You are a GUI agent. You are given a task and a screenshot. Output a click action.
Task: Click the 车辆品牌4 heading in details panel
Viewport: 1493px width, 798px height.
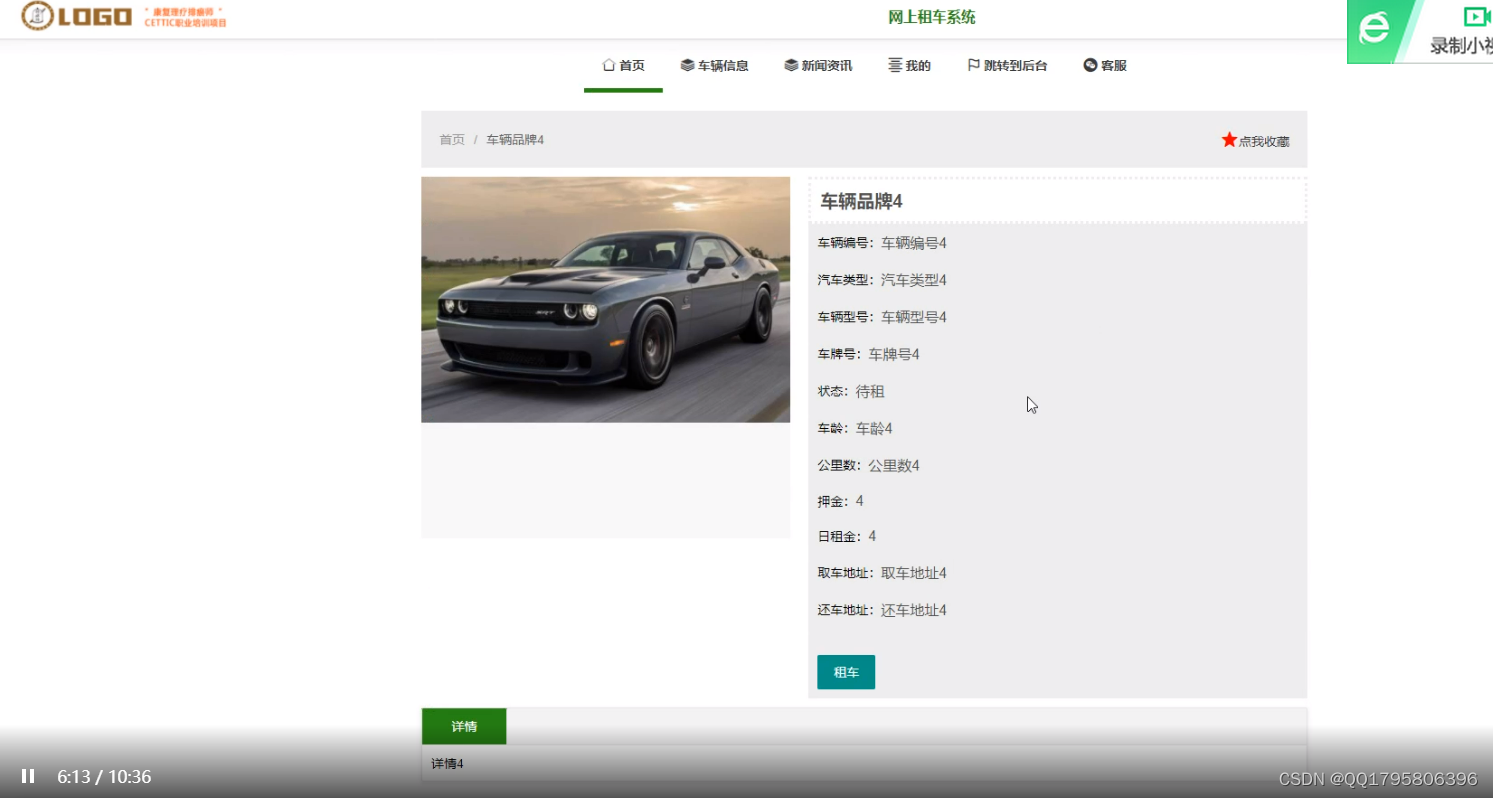[862, 201]
